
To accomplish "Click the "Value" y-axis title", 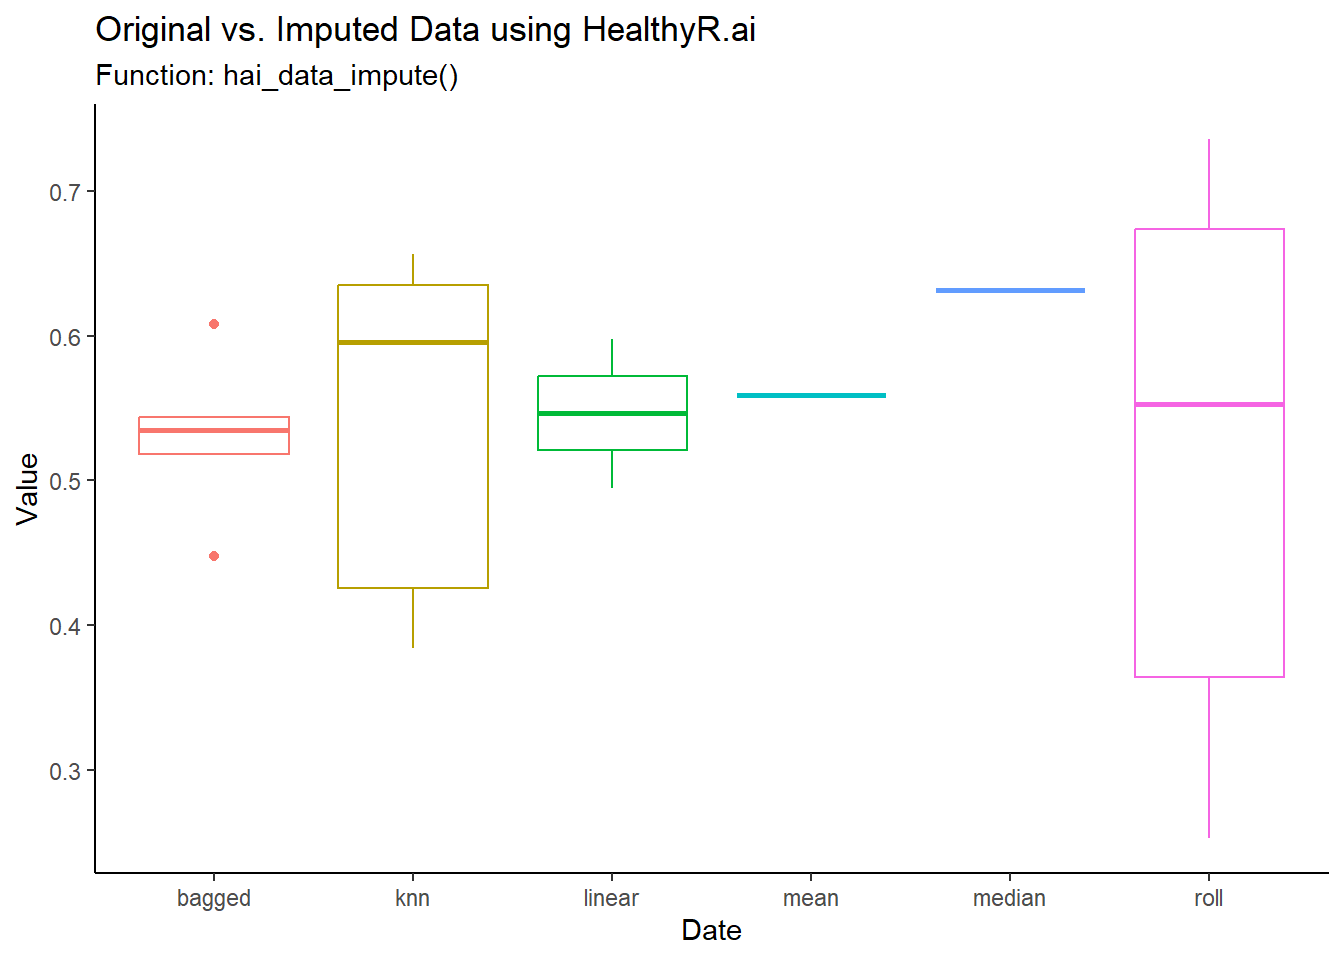I will tap(27, 488).
